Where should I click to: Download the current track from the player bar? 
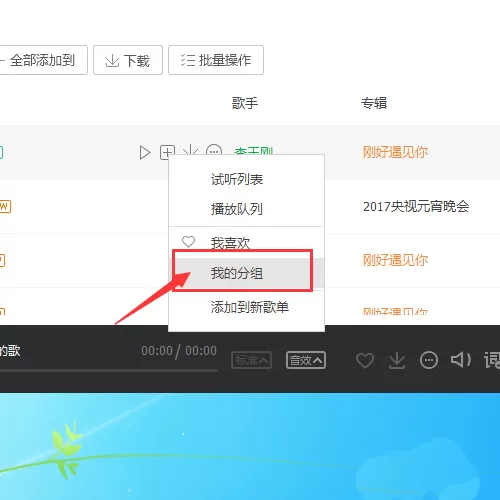click(397, 360)
